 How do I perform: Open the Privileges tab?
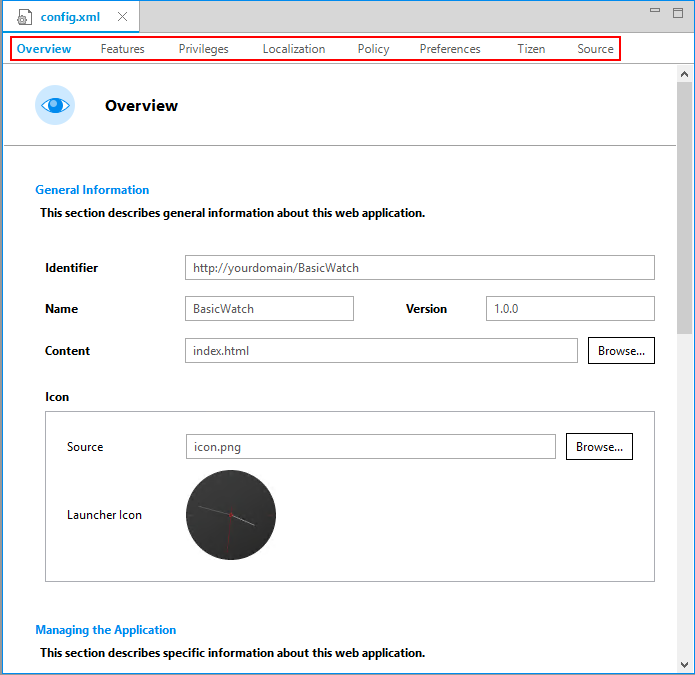(x=203, y=49)
